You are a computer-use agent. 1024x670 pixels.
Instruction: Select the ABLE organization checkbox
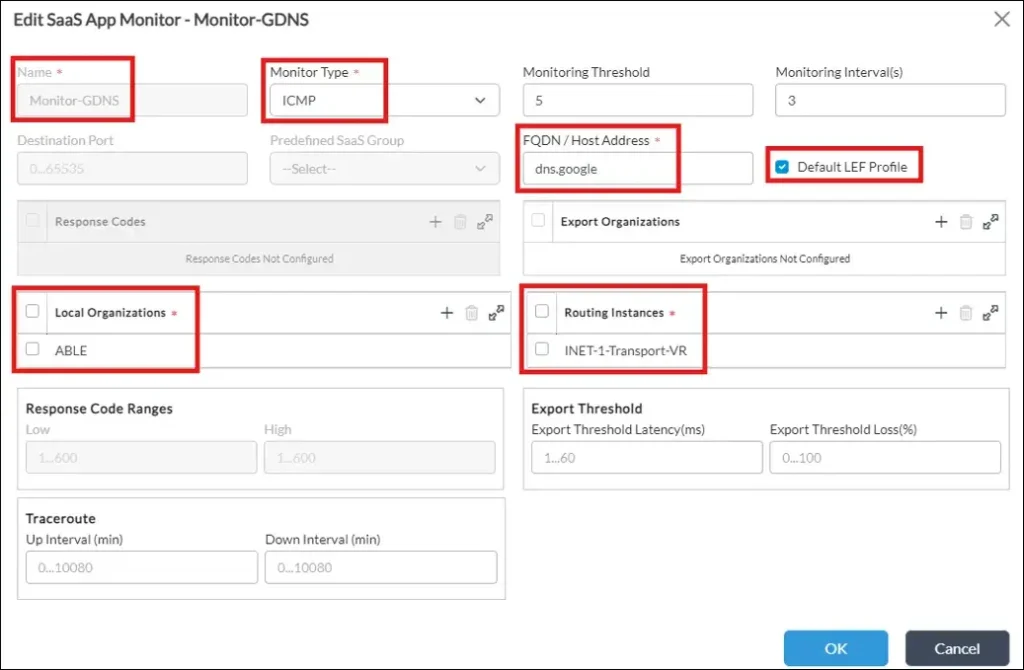tap(33, 350)
